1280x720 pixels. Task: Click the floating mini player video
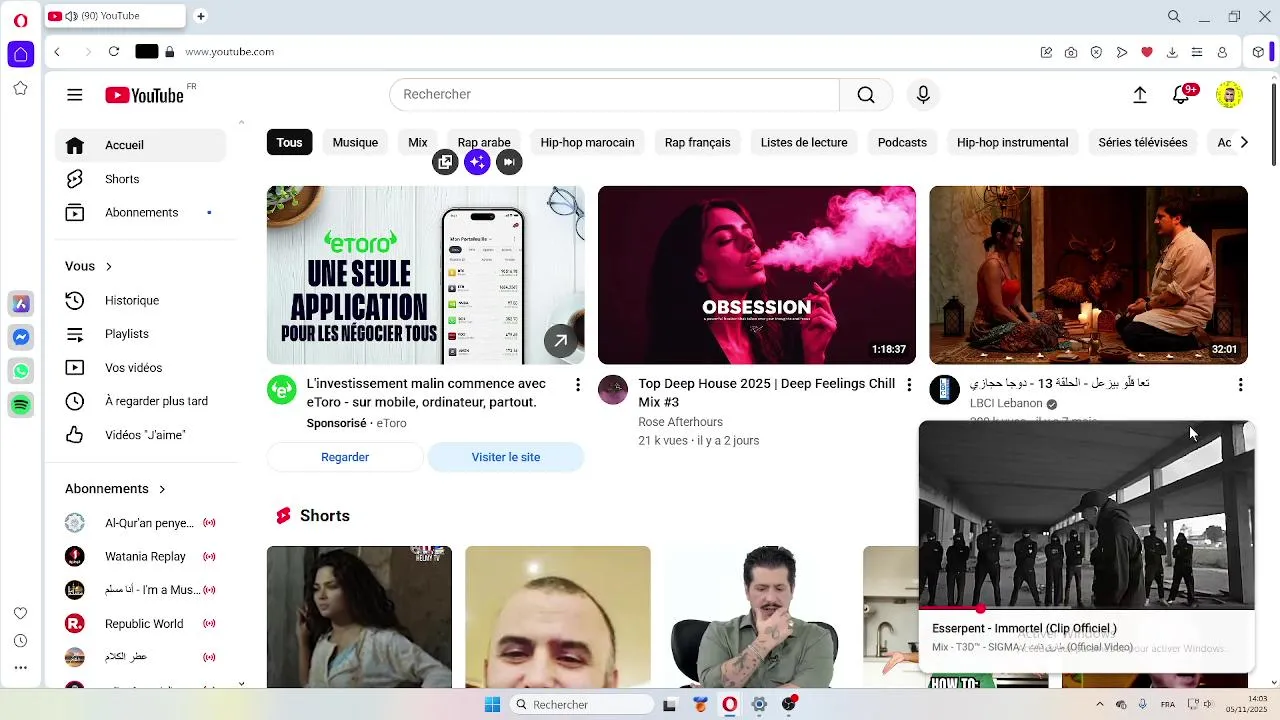(x=1086, y=514)
